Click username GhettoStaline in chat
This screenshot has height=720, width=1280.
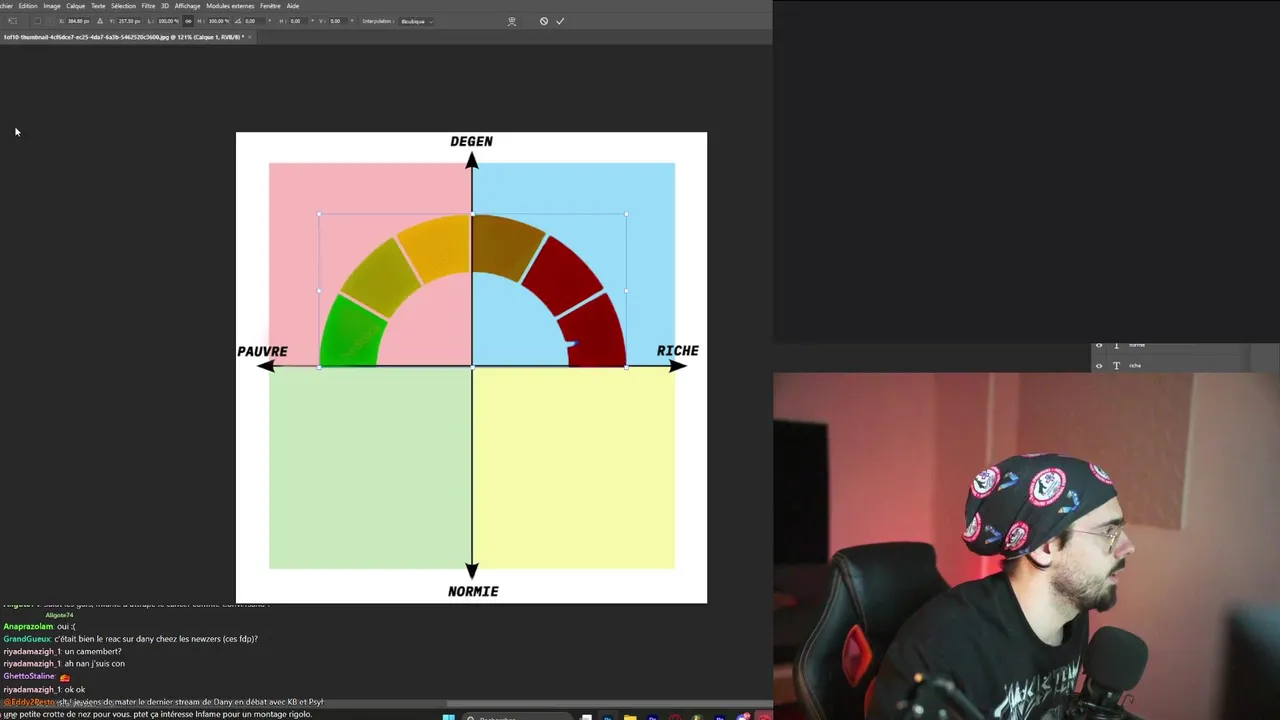coord(29,676)
